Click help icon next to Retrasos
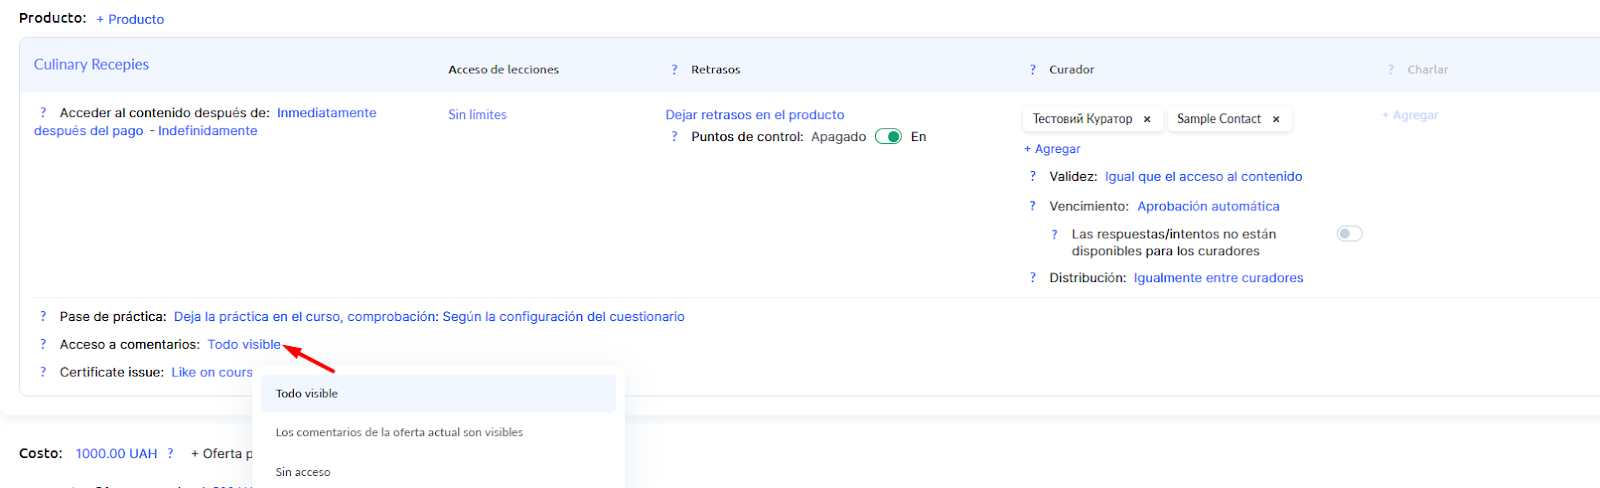 tap(674, 70)
